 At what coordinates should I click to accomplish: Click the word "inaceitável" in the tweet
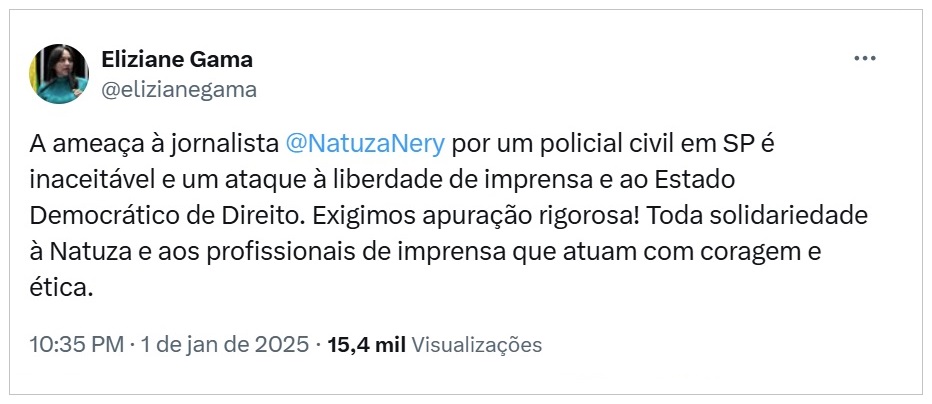coord(86,180)
